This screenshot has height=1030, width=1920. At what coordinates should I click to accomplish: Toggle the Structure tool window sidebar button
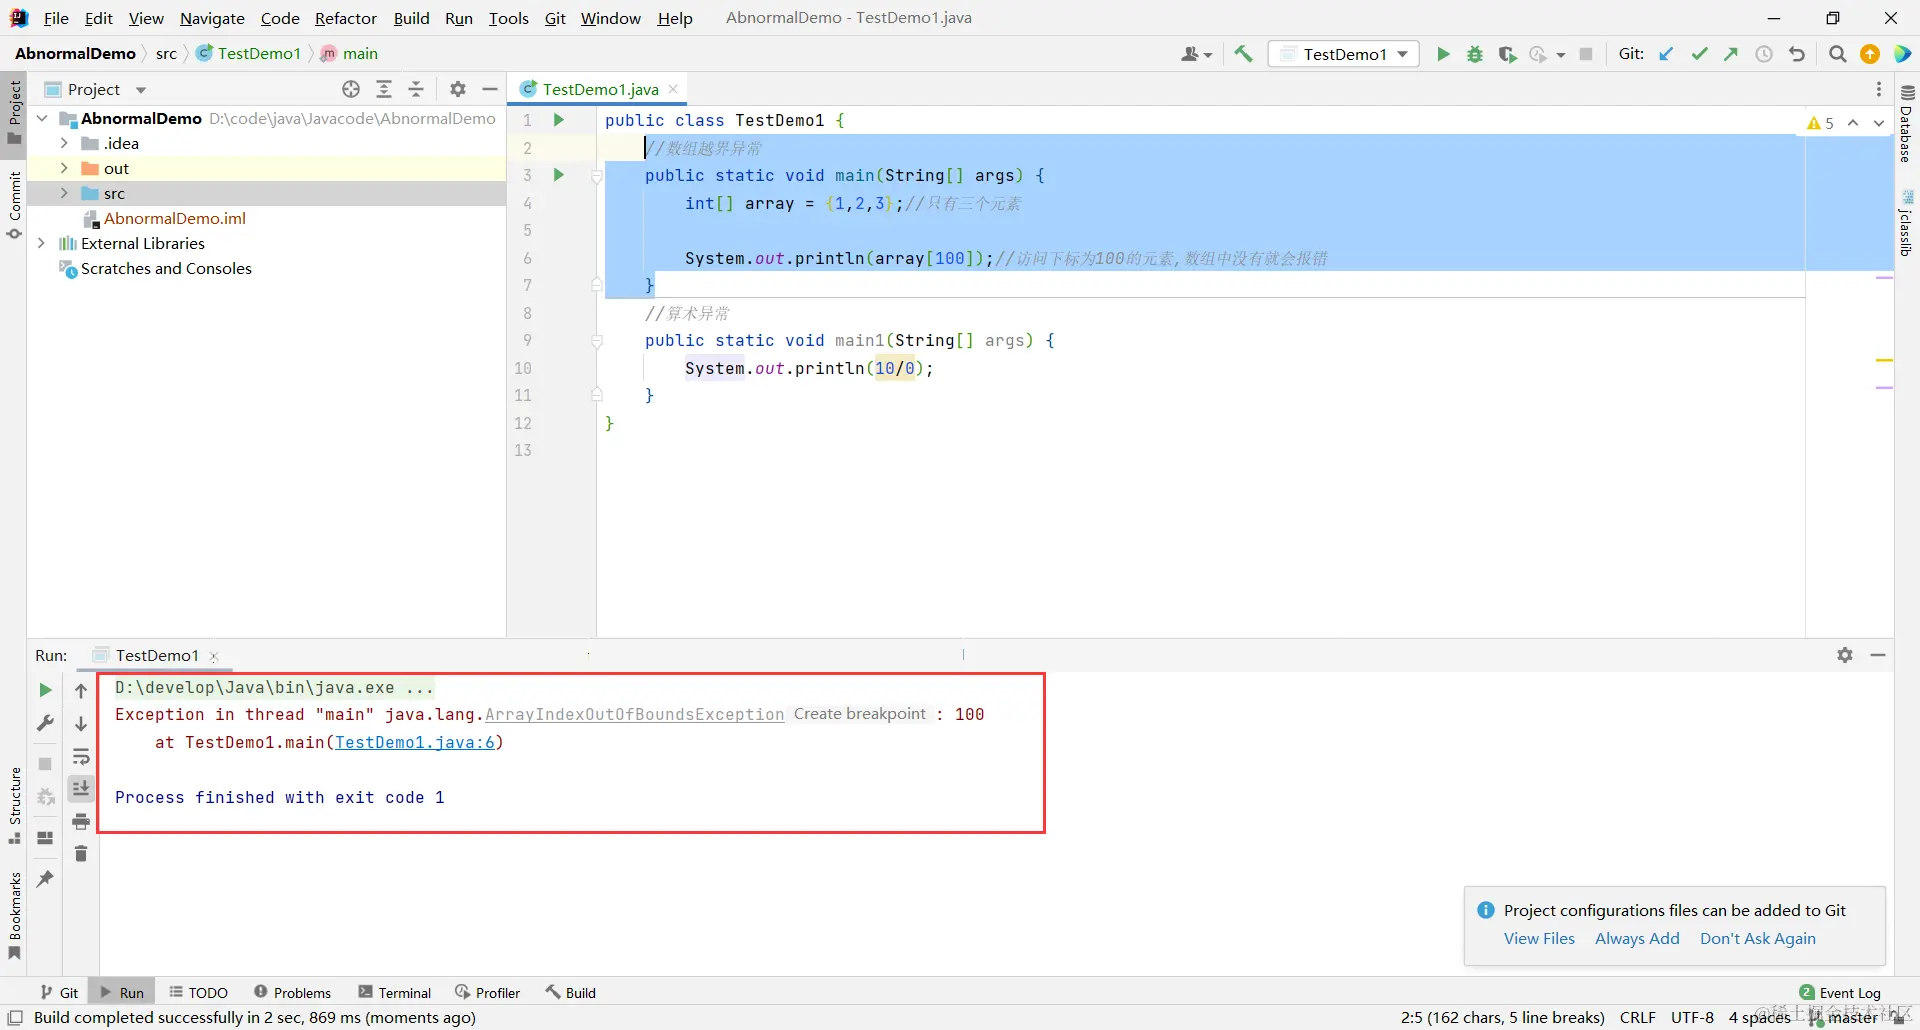click(x=14, y=805)
